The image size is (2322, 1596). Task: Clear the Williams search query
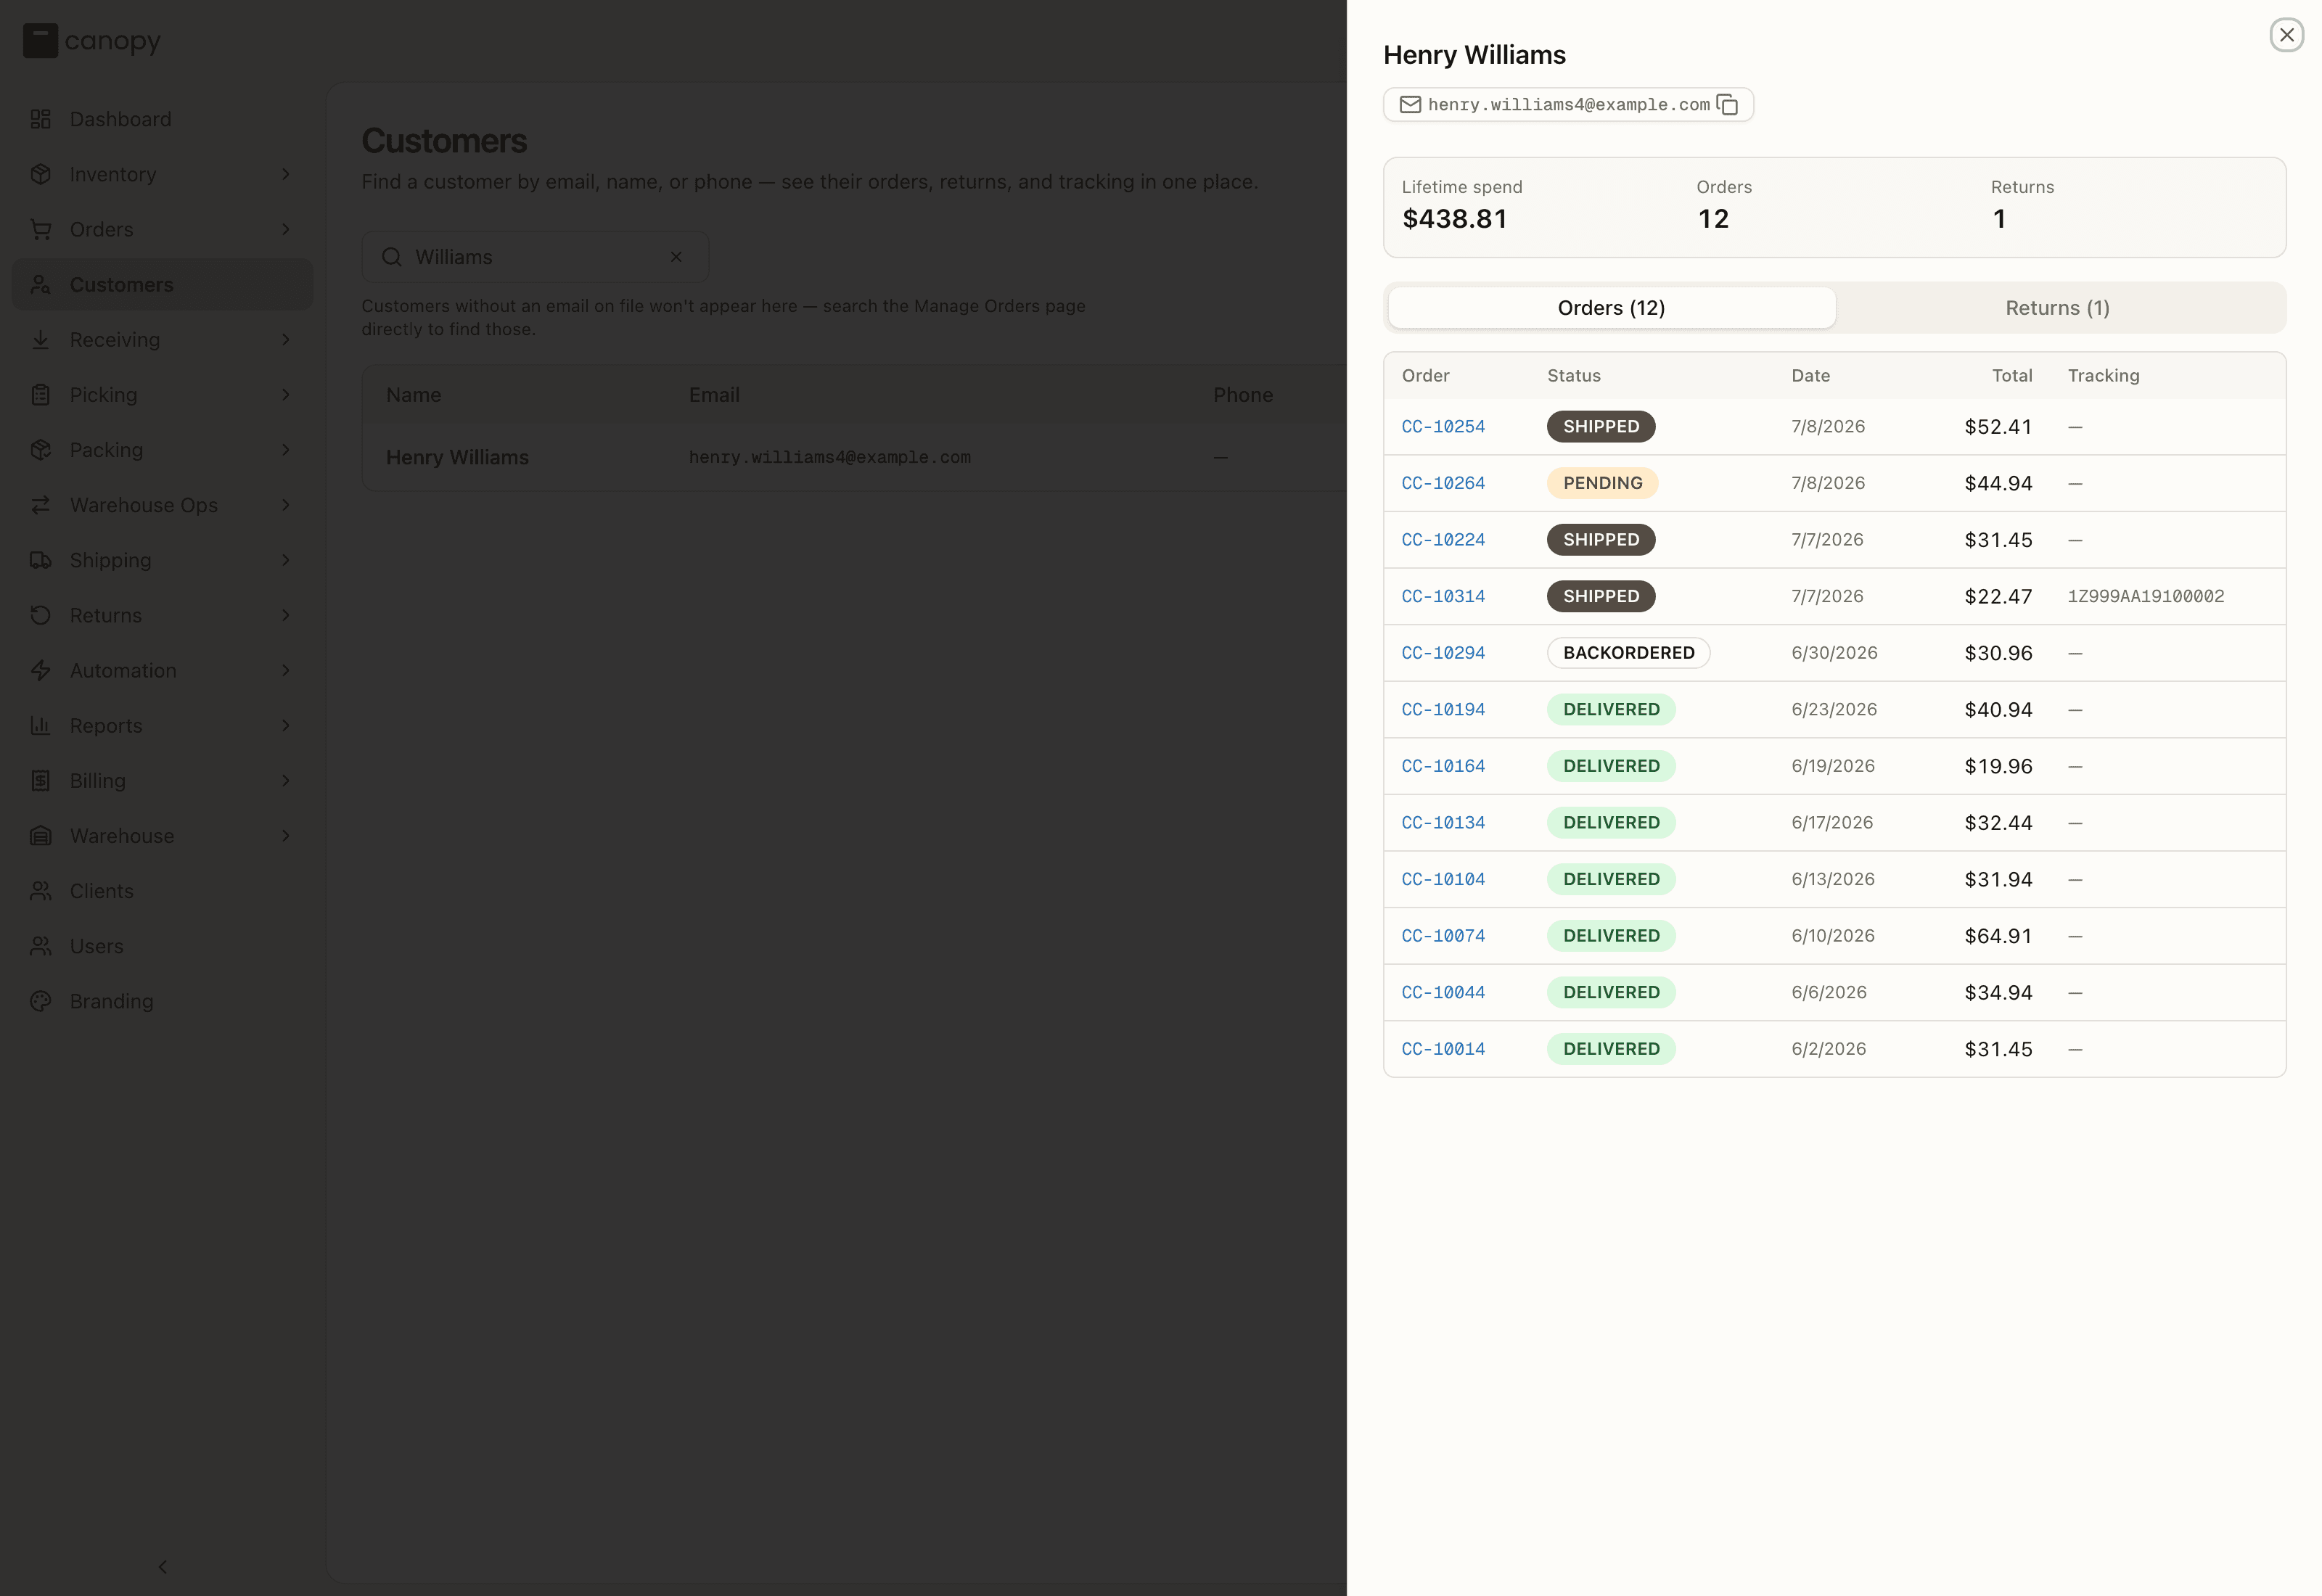click(x=676, y=257)
